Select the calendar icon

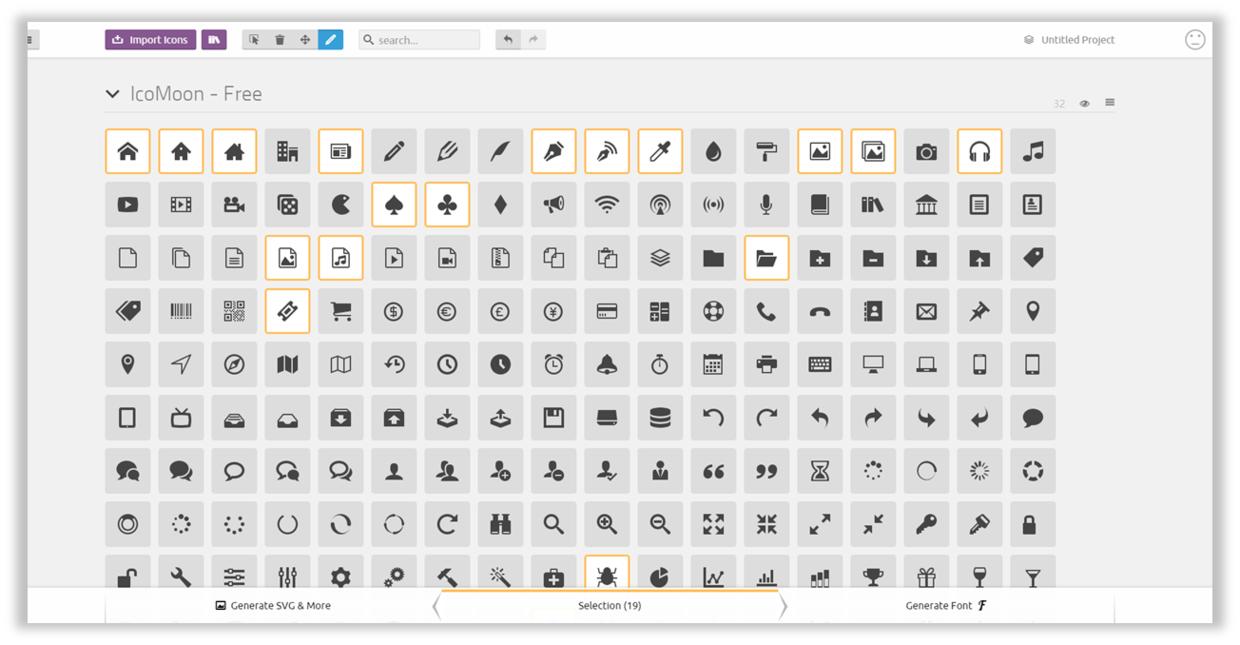pos(713,365)
